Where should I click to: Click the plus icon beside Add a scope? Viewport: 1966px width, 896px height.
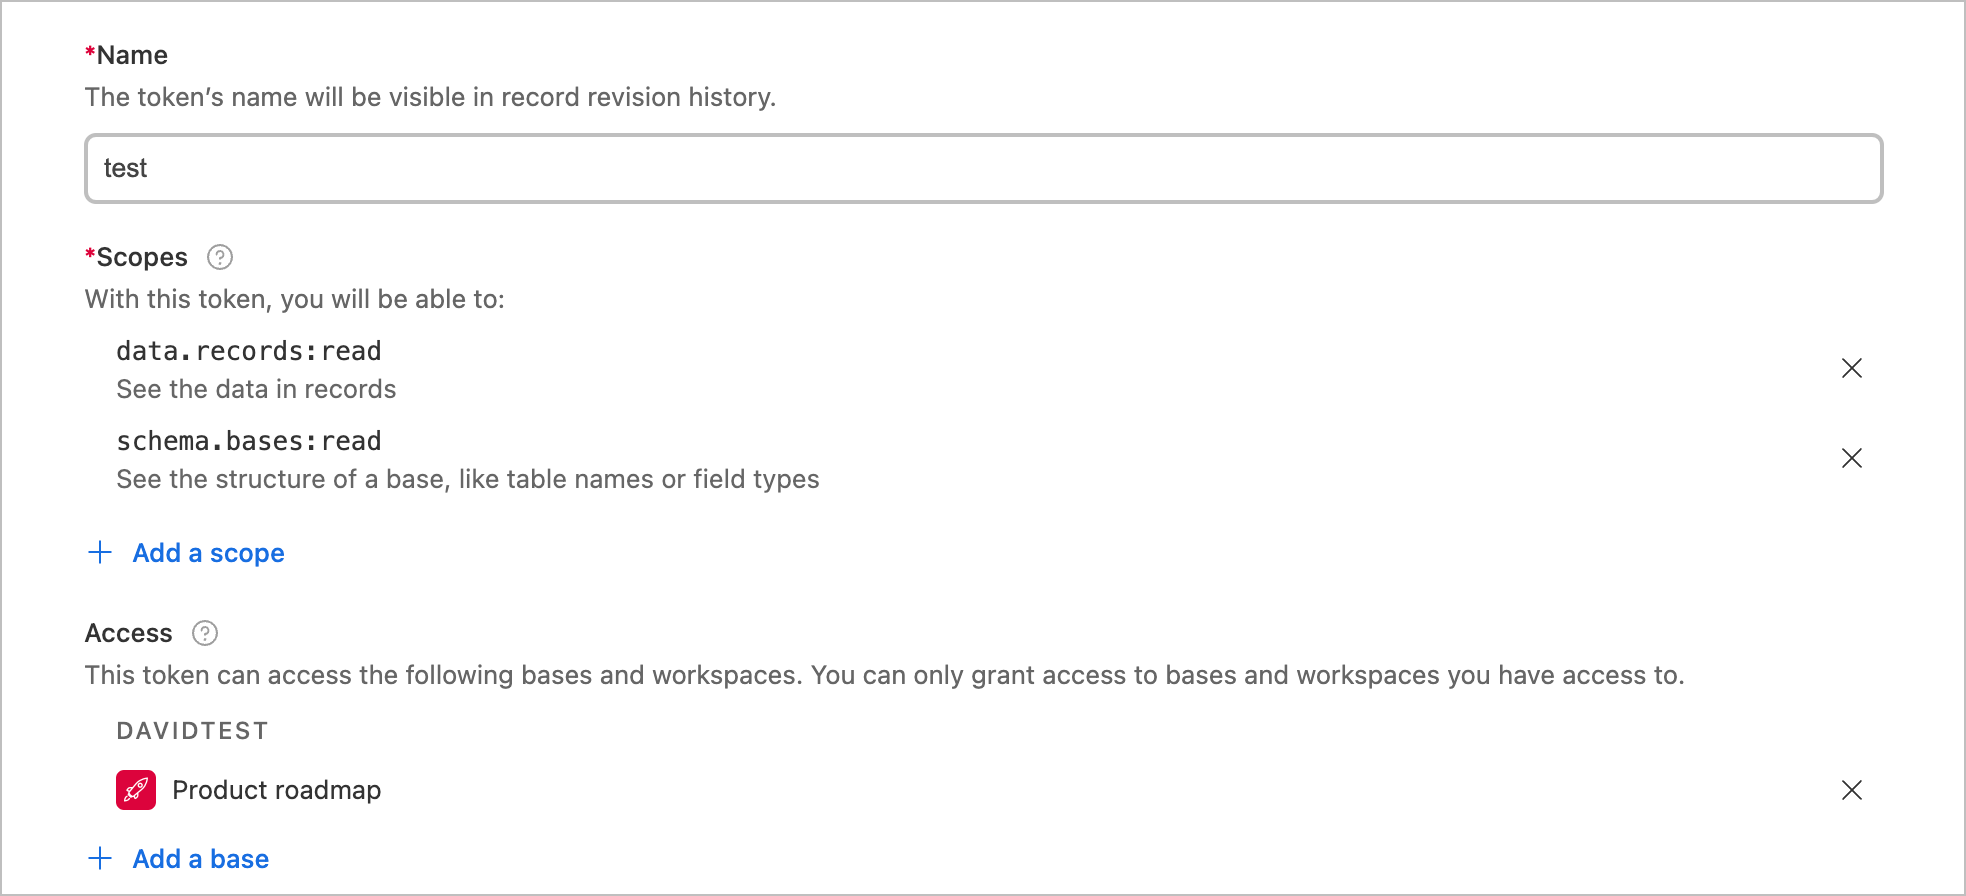(100, 553)
